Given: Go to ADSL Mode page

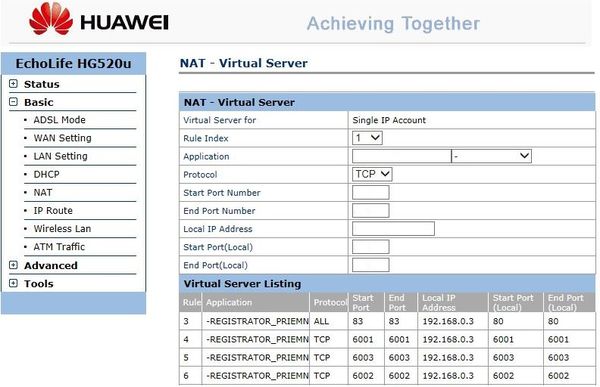Looking at the screenshot, I should point(59,120).
